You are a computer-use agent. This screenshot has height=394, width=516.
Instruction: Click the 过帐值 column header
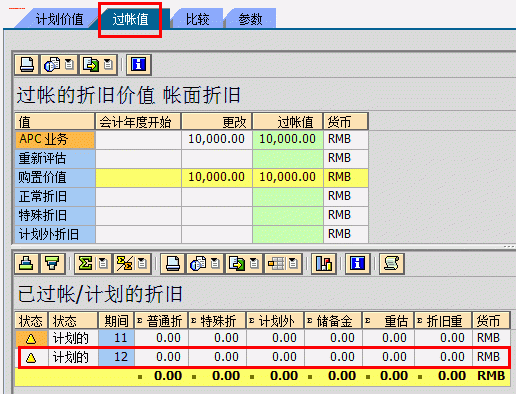[288, 122]
